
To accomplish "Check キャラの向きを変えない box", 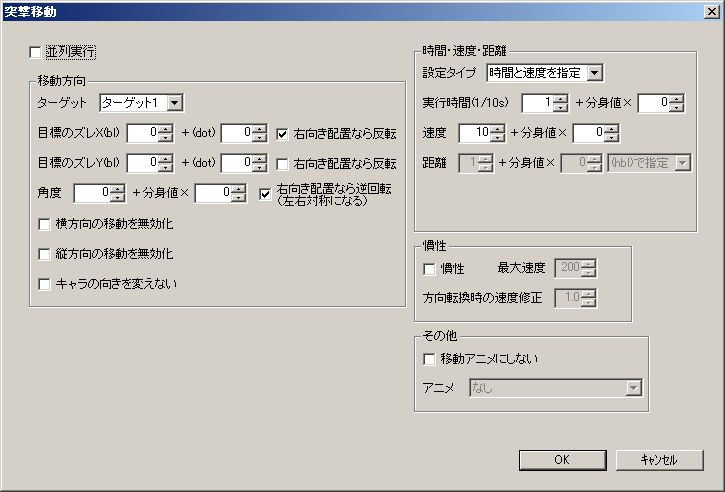I will coord(44,284).
